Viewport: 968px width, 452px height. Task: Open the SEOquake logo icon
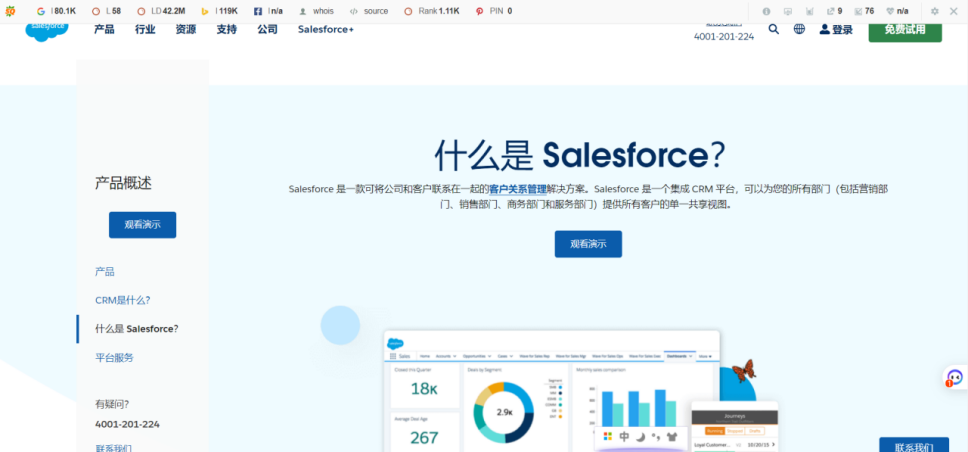tap(10, 11)
